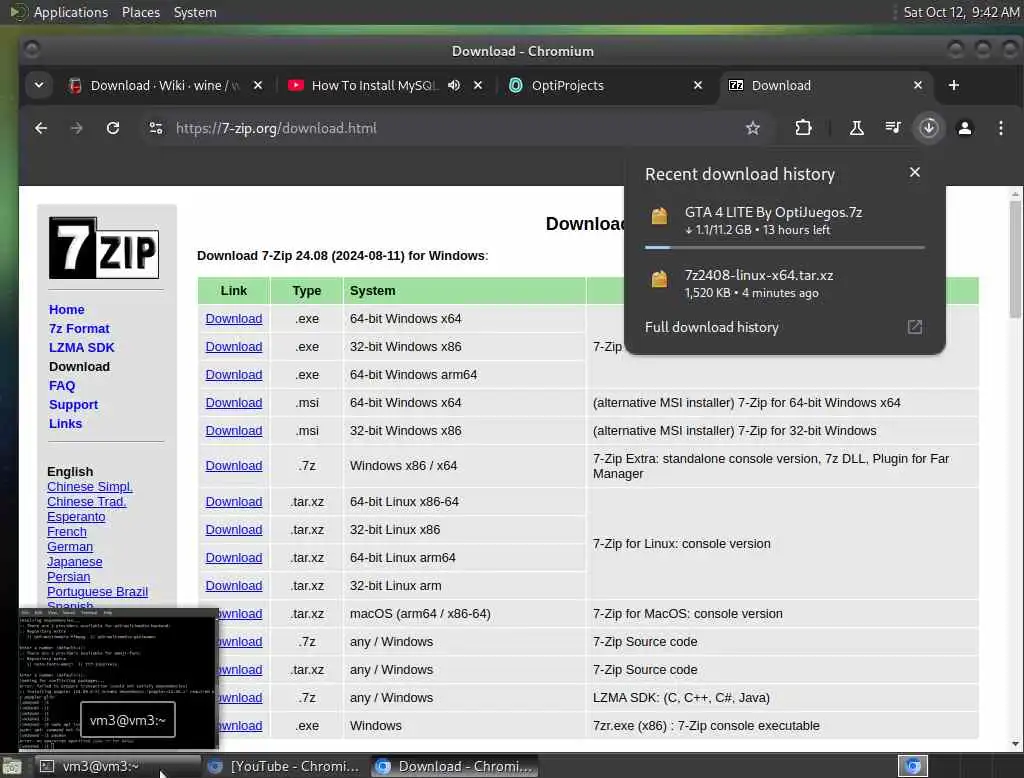Screen dimensions: 1024x778
Task: Switch language to Esperanto
Action: coord(76,517)
